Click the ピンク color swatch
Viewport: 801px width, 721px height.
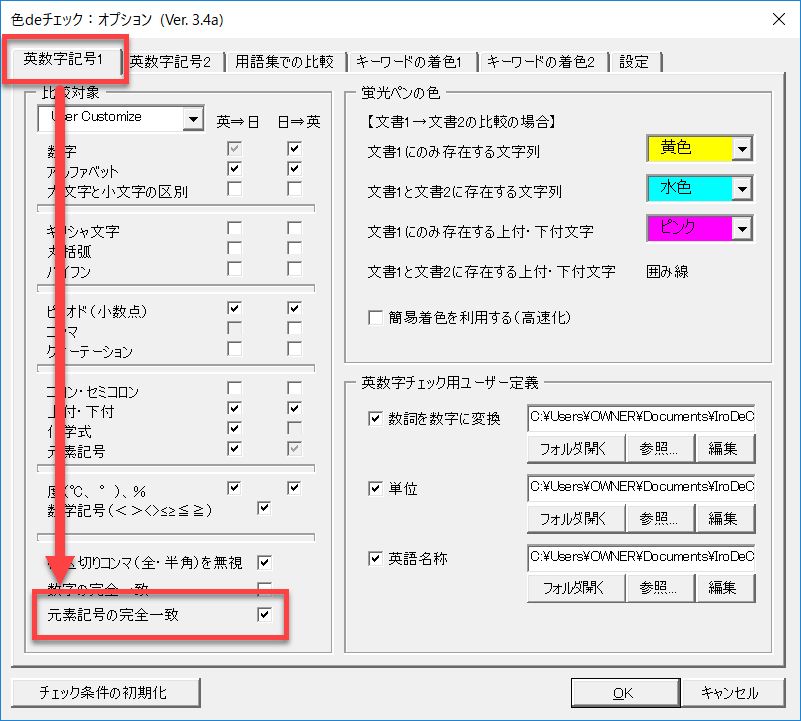coord(689,228)
